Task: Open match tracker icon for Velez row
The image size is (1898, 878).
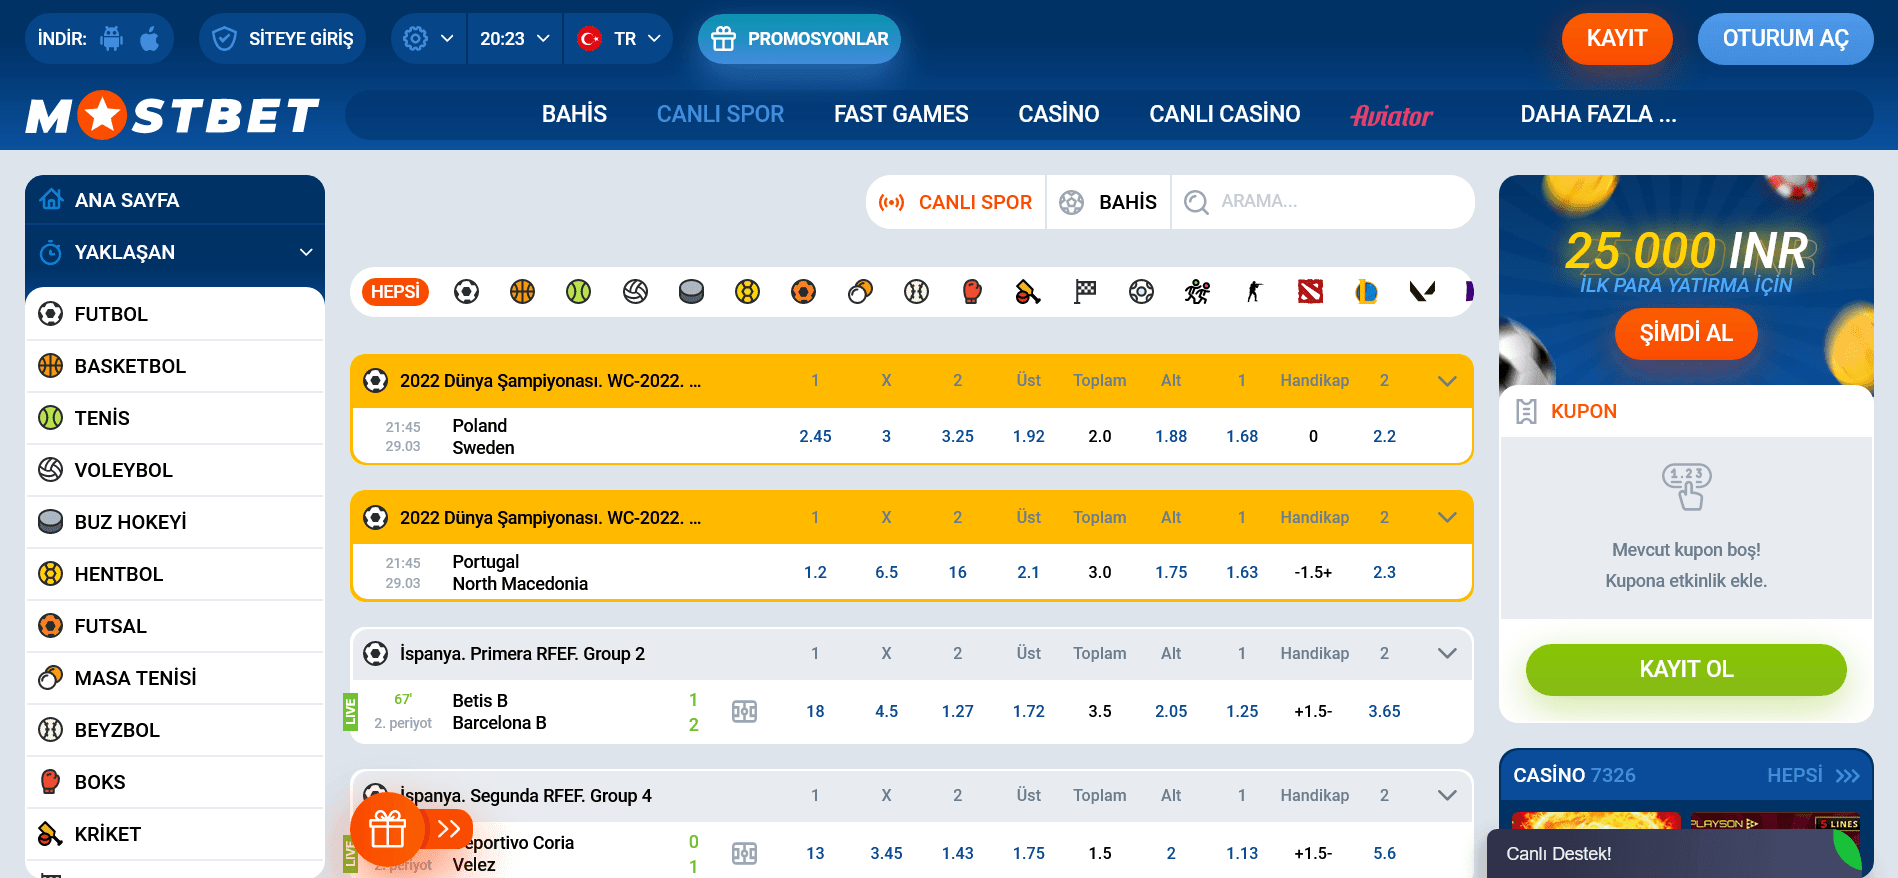Action: [744, 853]
